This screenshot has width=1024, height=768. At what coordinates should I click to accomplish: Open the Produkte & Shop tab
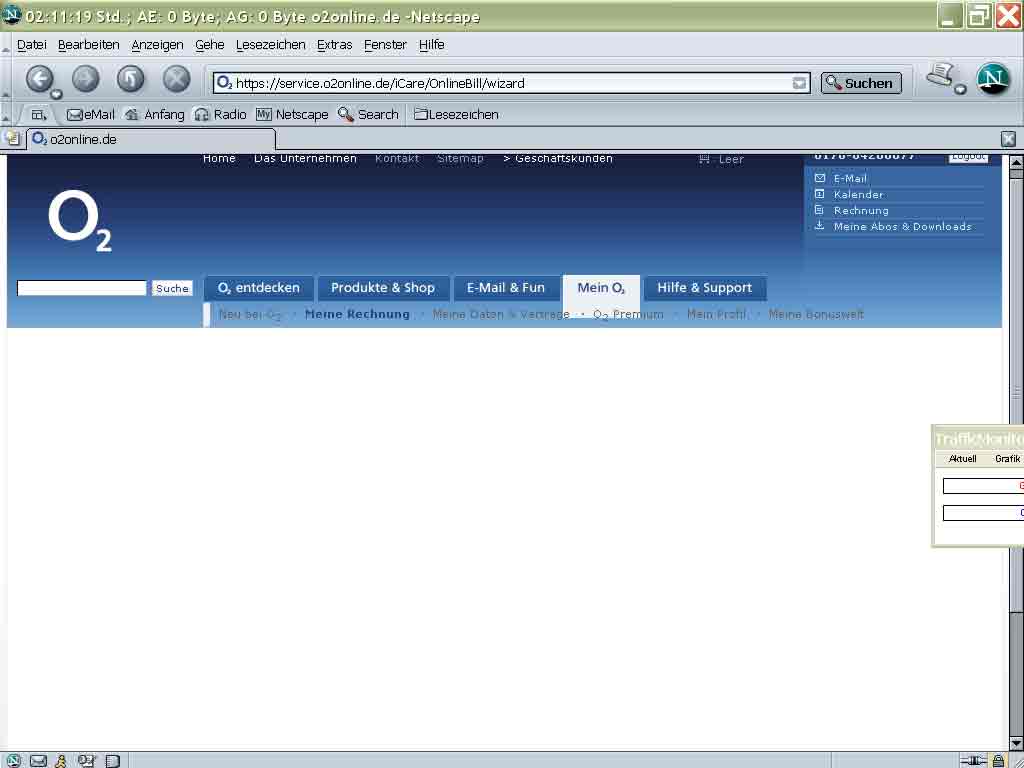(x=383, y=288)
